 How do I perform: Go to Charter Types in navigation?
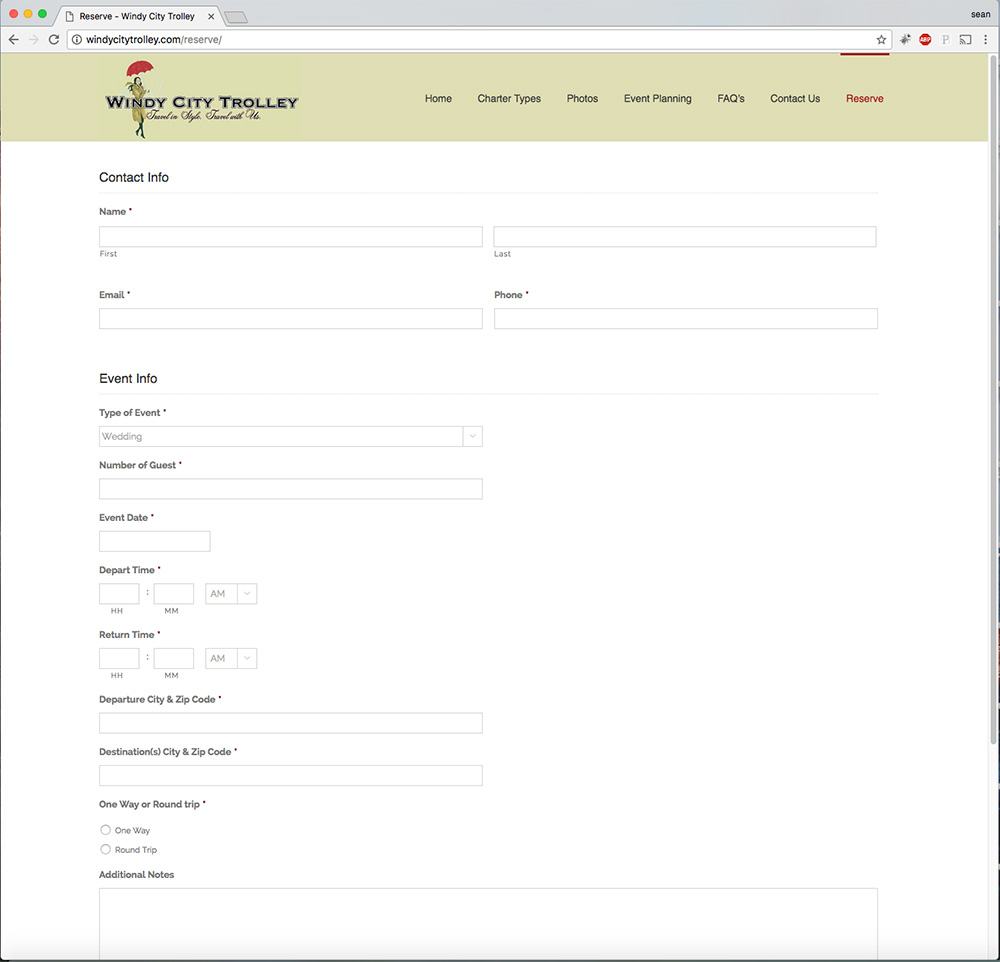click(509, 99)
